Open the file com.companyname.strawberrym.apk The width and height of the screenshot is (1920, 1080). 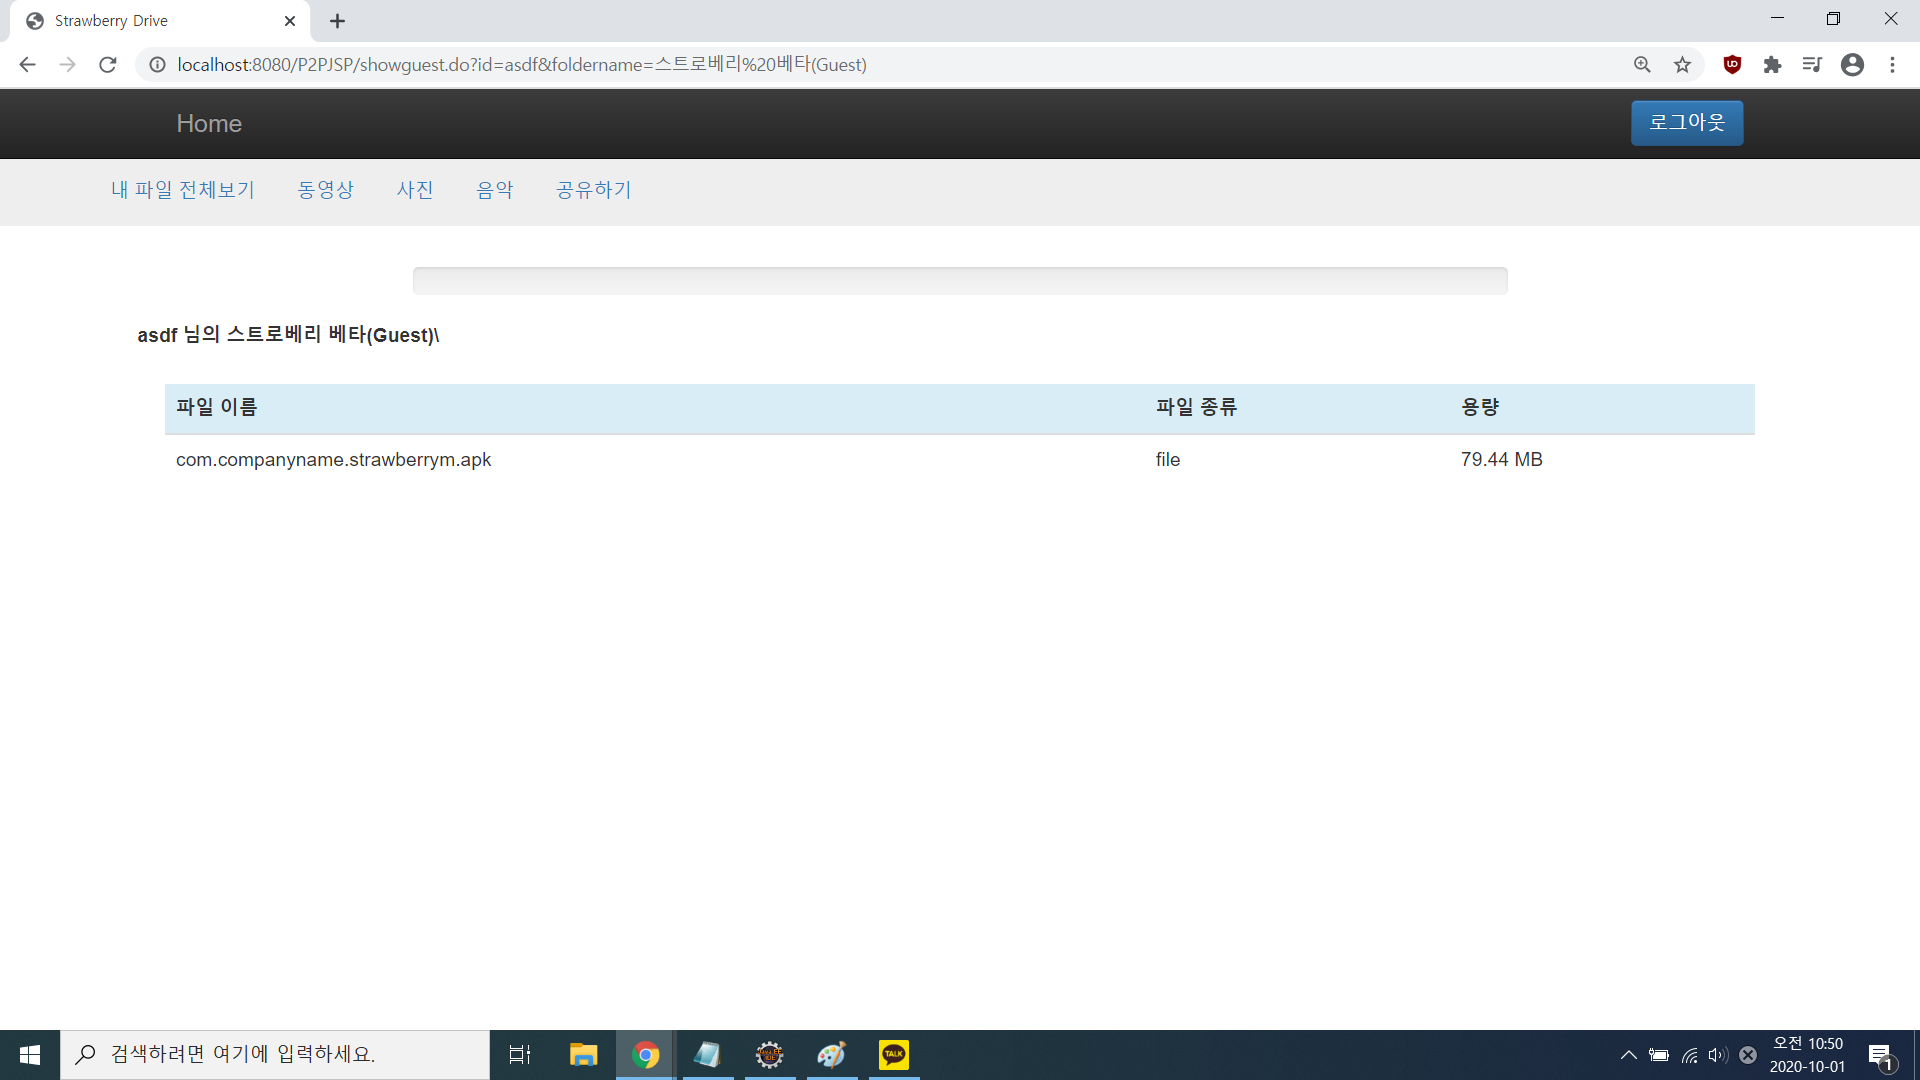[x=334, y=460]
